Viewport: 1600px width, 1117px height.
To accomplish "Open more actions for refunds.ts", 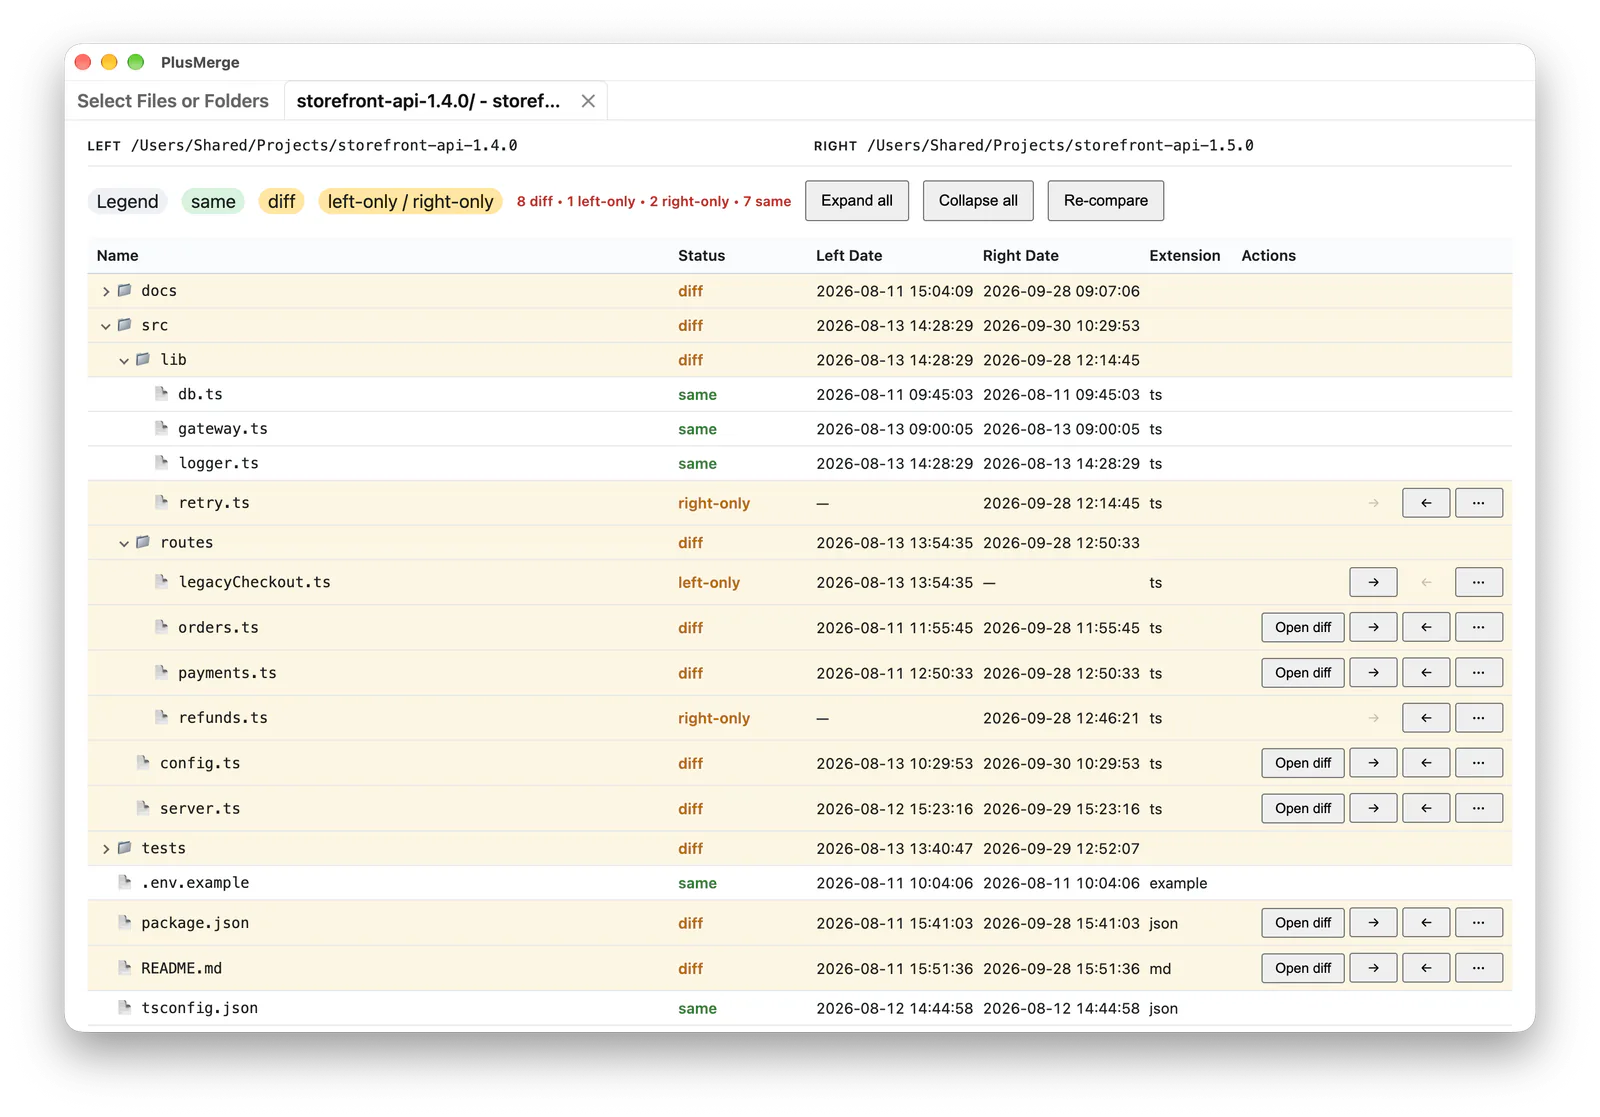I will point(1479,718).
